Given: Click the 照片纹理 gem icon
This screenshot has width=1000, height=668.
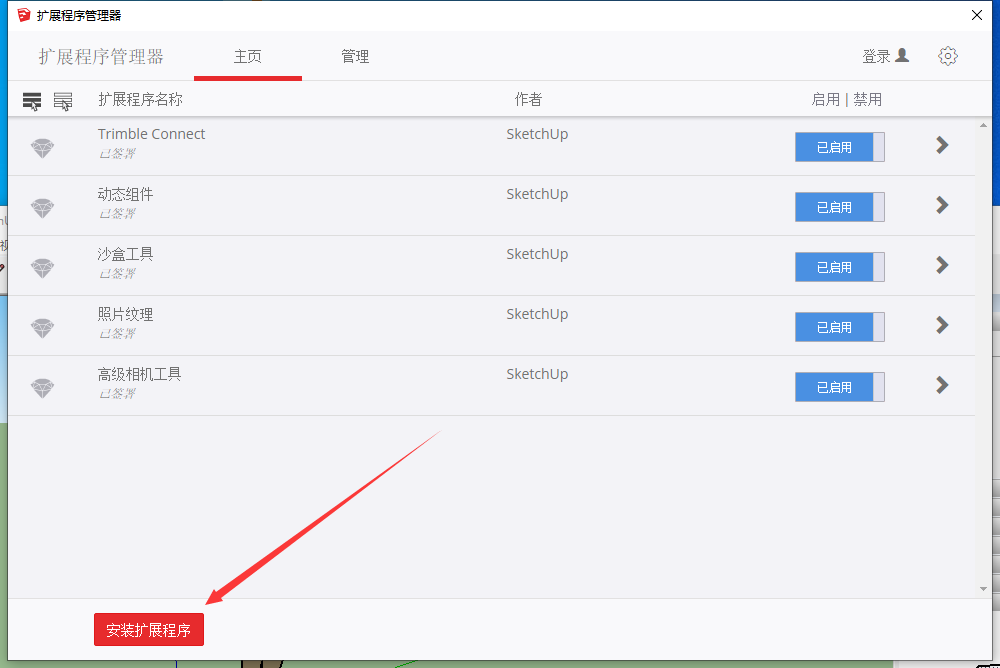Looking at the screenshot, I should coord(42,328).
